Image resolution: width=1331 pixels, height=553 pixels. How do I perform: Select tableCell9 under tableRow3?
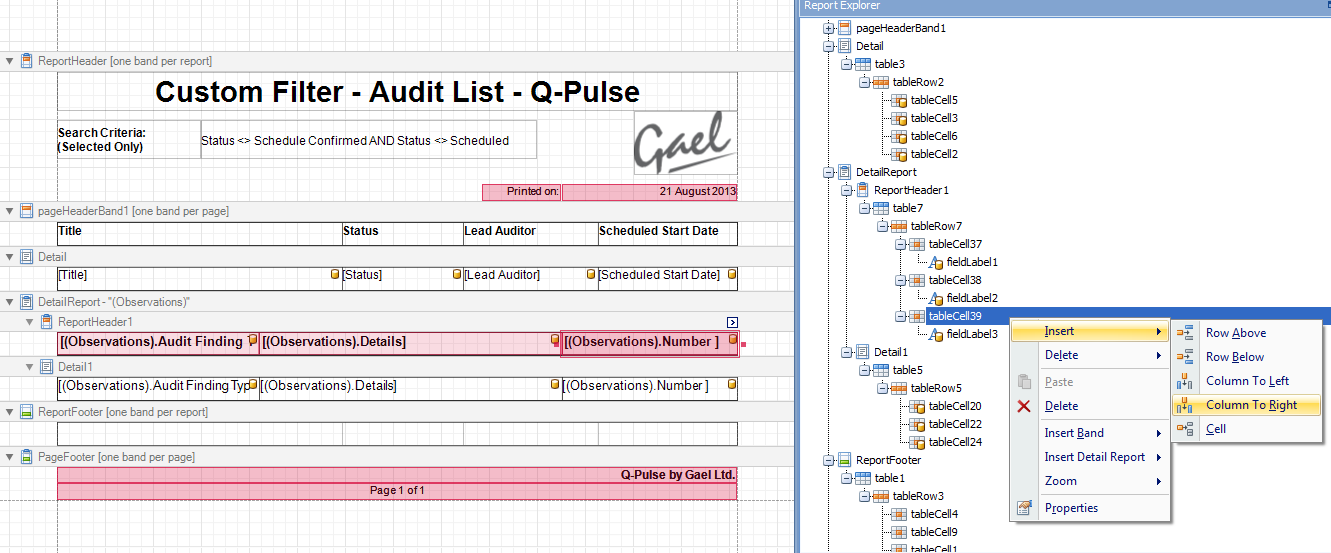tap(934, 532)
